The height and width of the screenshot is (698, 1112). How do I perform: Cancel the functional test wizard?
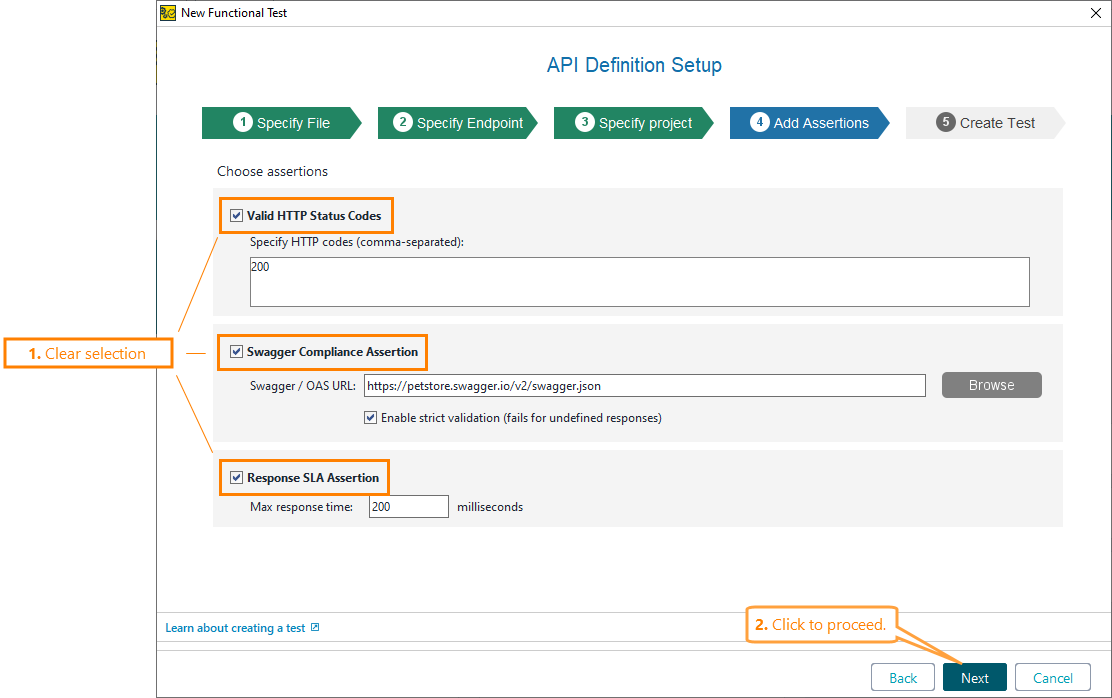tap(1052, 677)
